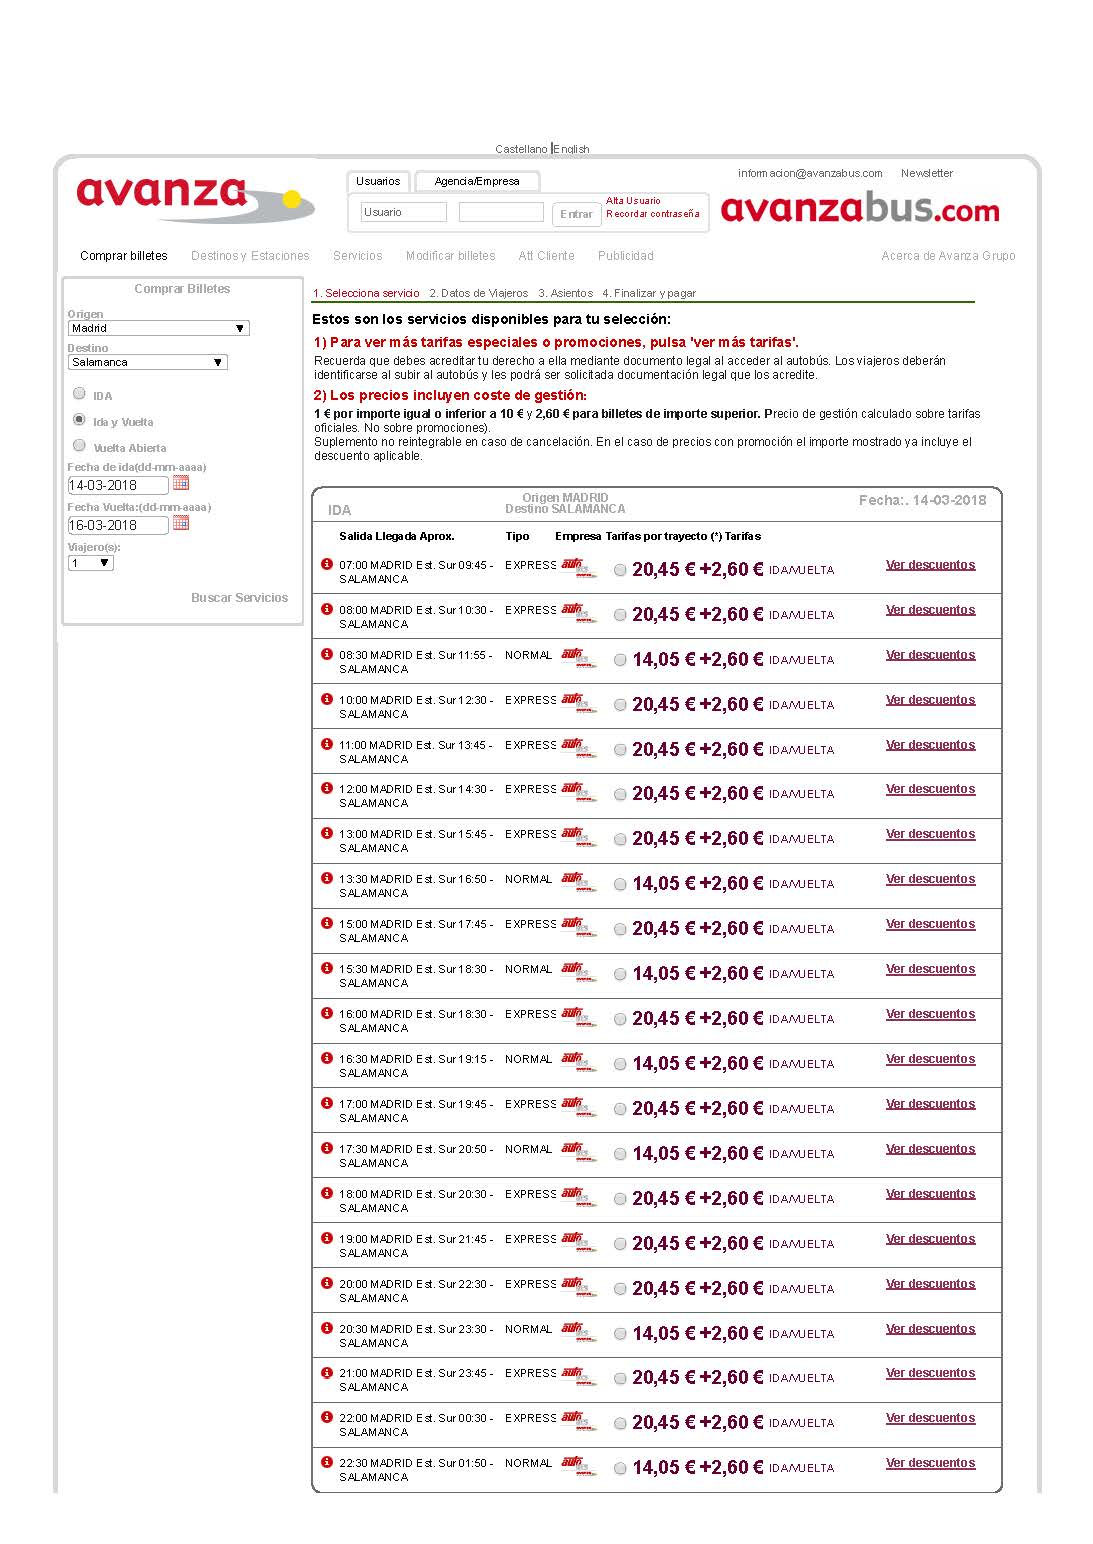Open the Destinos y Estaciones menu
This screenshot has height=1544, width=1093.
249,256
